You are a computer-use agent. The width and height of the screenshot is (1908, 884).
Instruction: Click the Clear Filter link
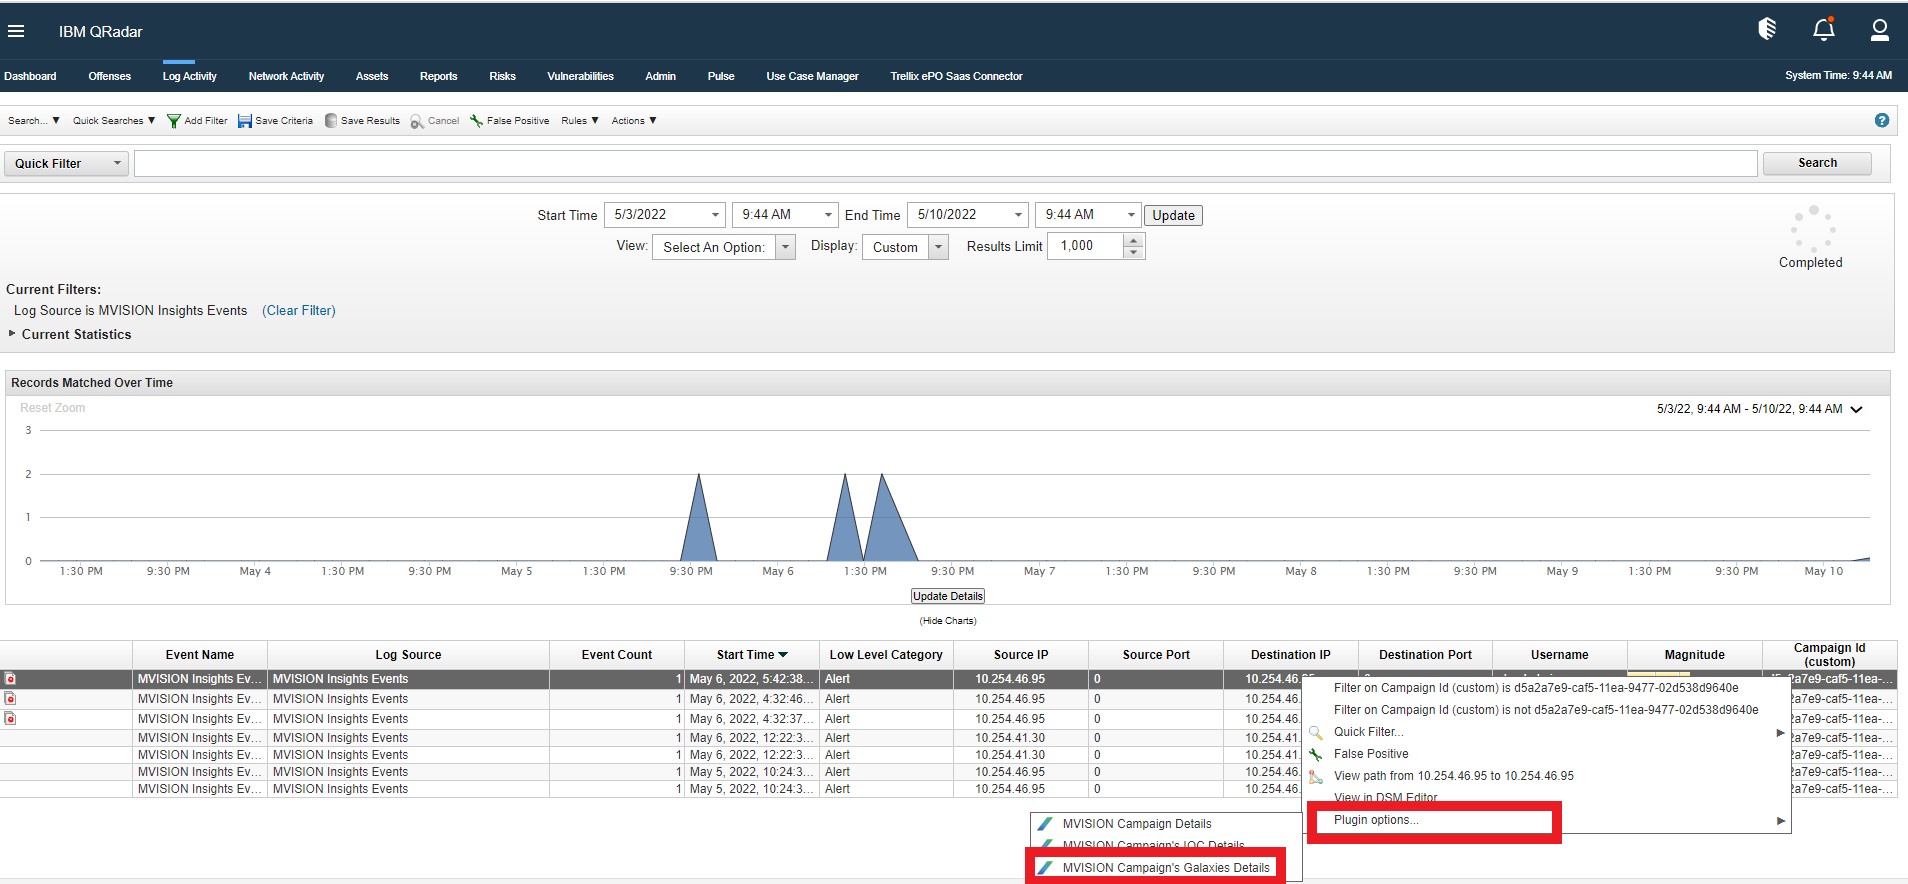point(299,311)
